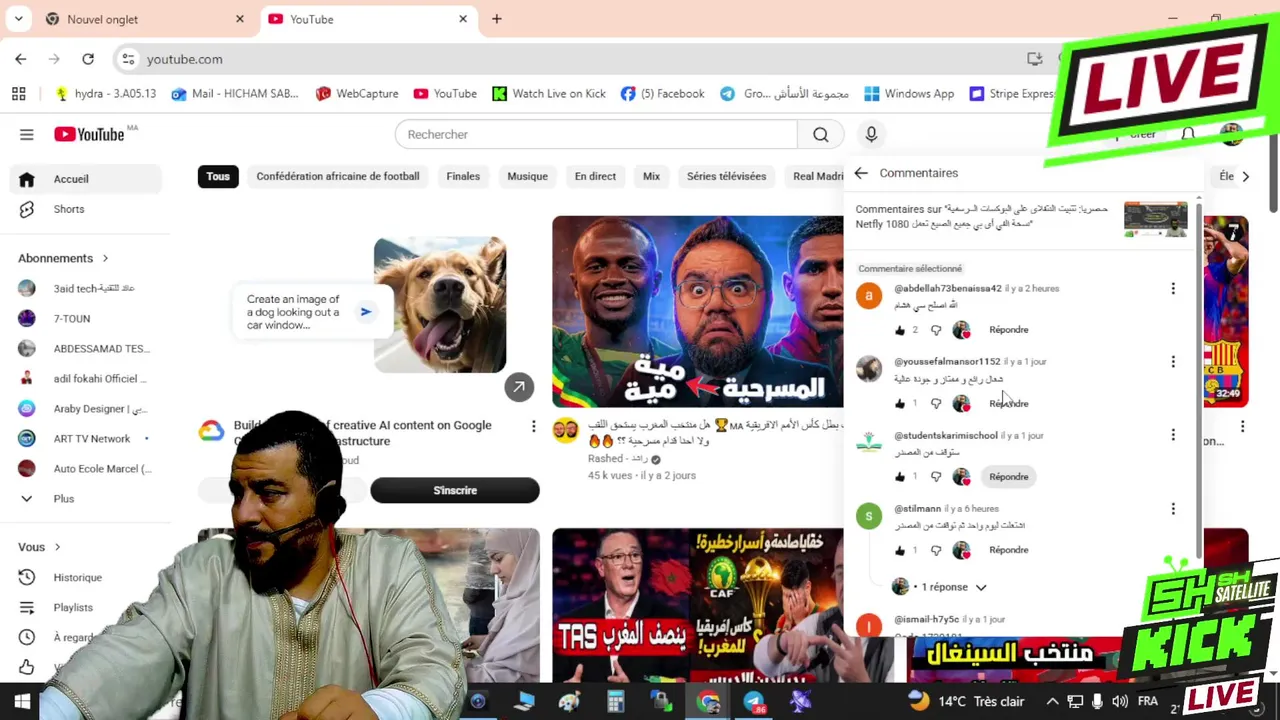Open Chrome from the taskbar
Image resolution: width=1280 pixels, height=720 pixels.
(709, 702)
